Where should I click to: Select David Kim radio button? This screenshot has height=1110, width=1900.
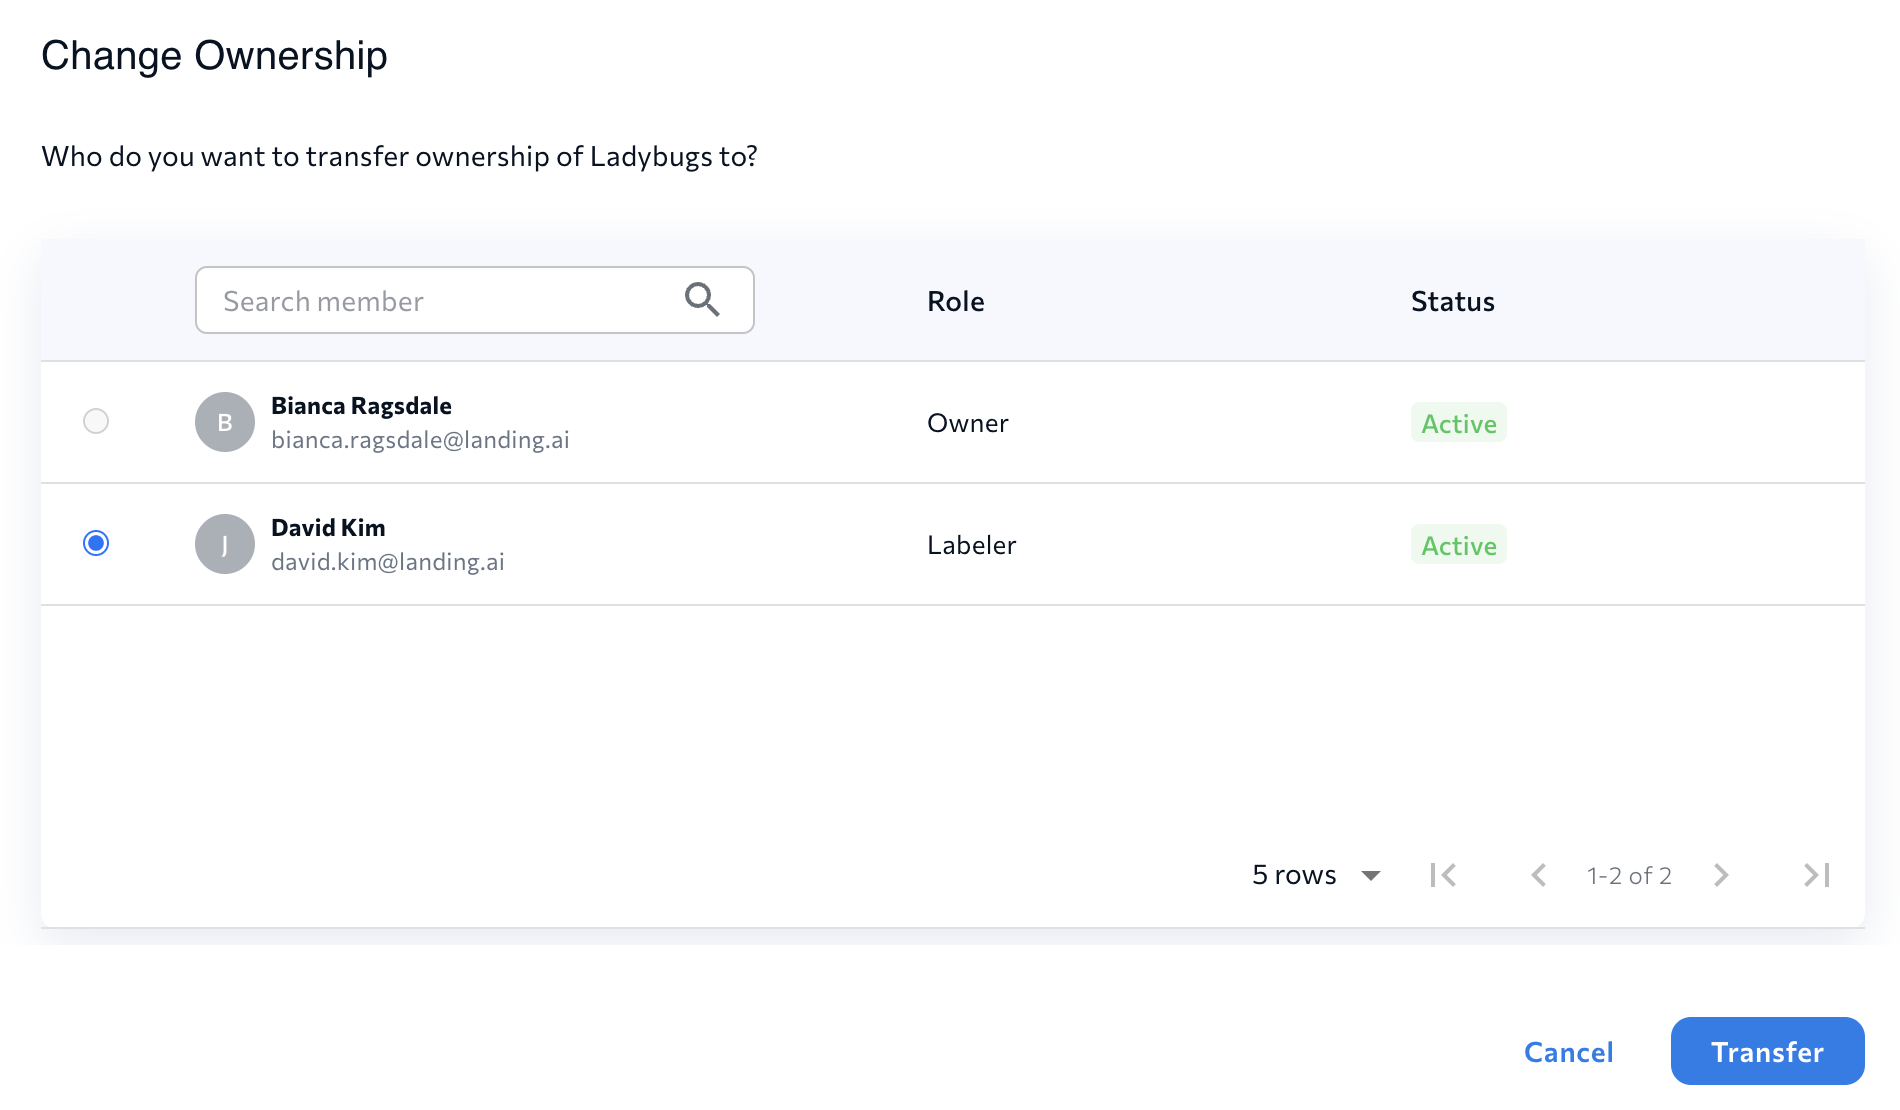[x=96, y=543]
